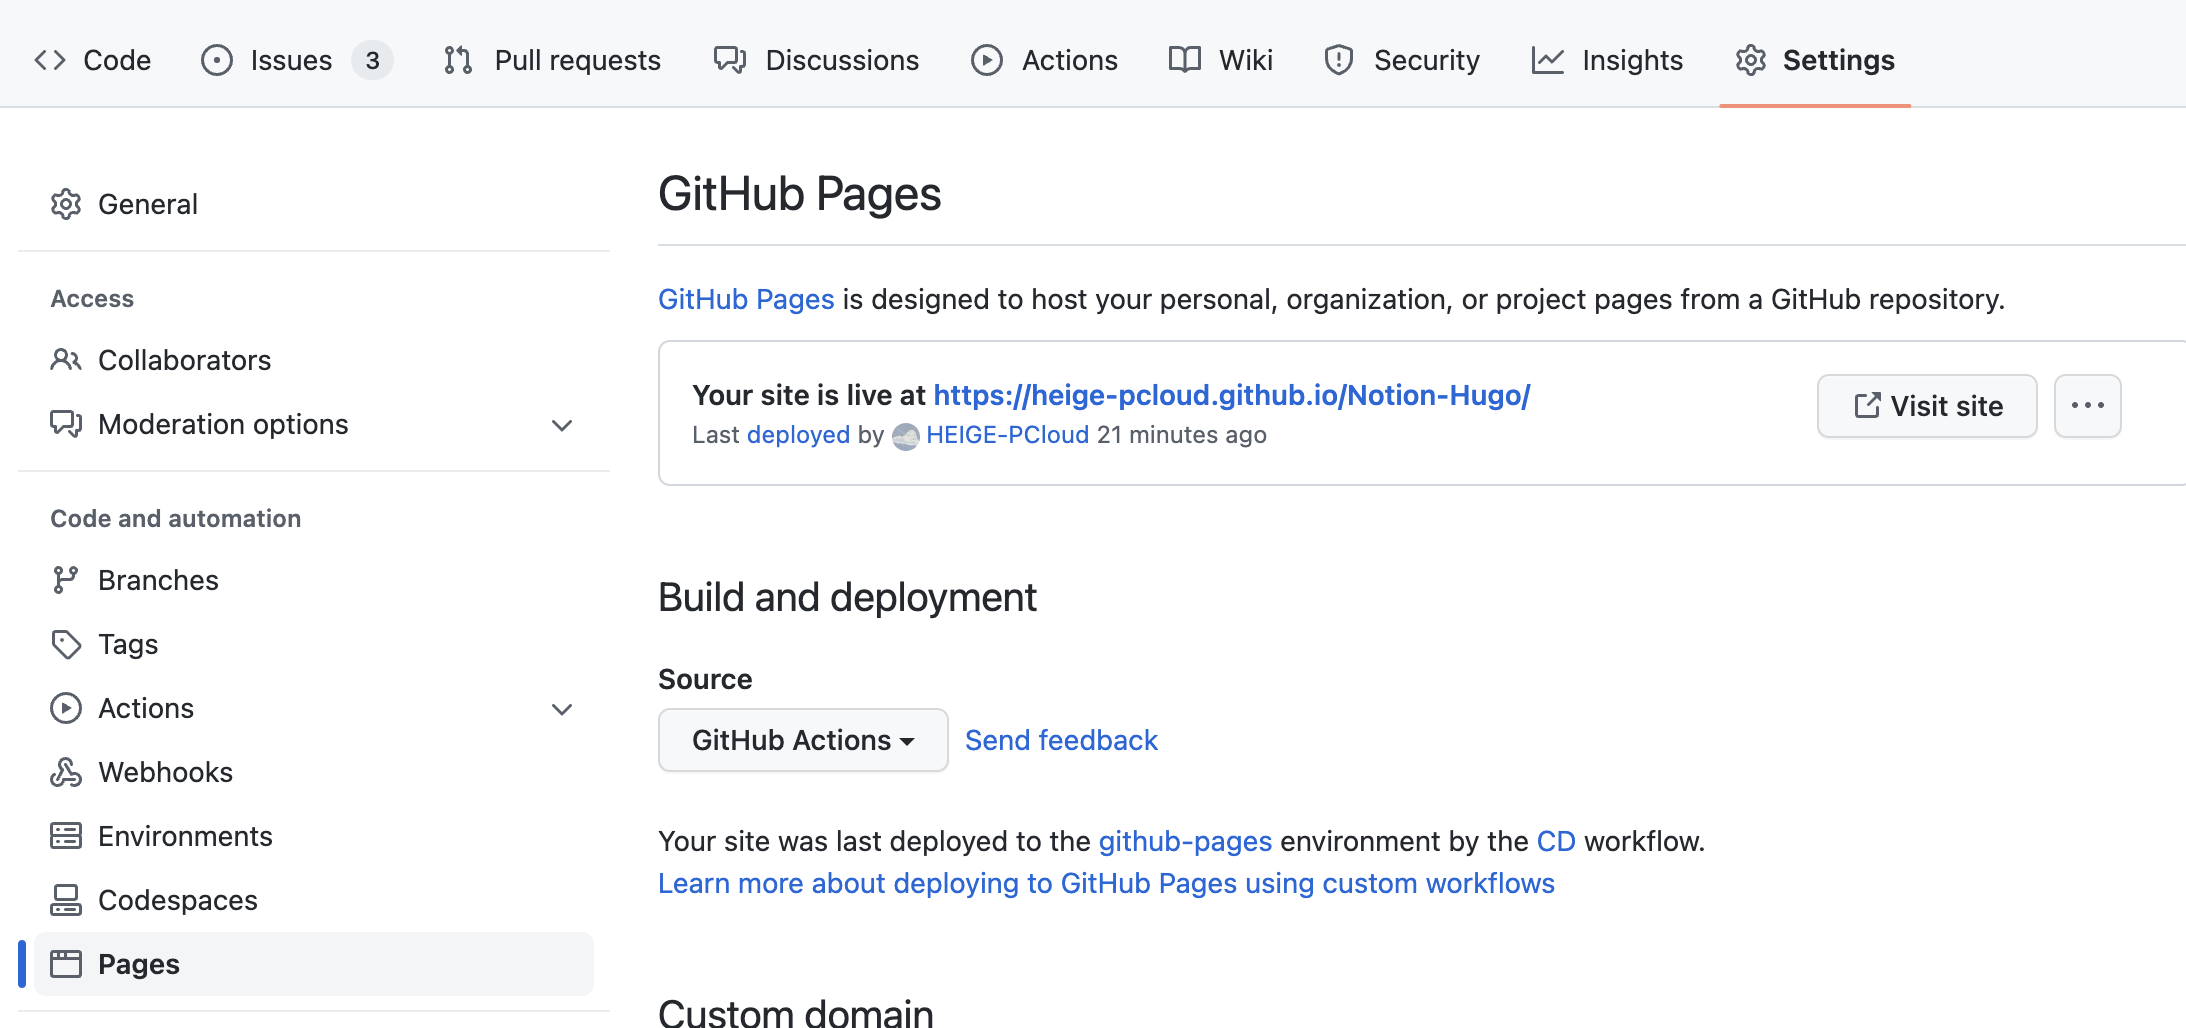Select Codespaces in sidebar
Image resolution: width=2186 pixels, height=1028 pixels.
pos(314,900)
